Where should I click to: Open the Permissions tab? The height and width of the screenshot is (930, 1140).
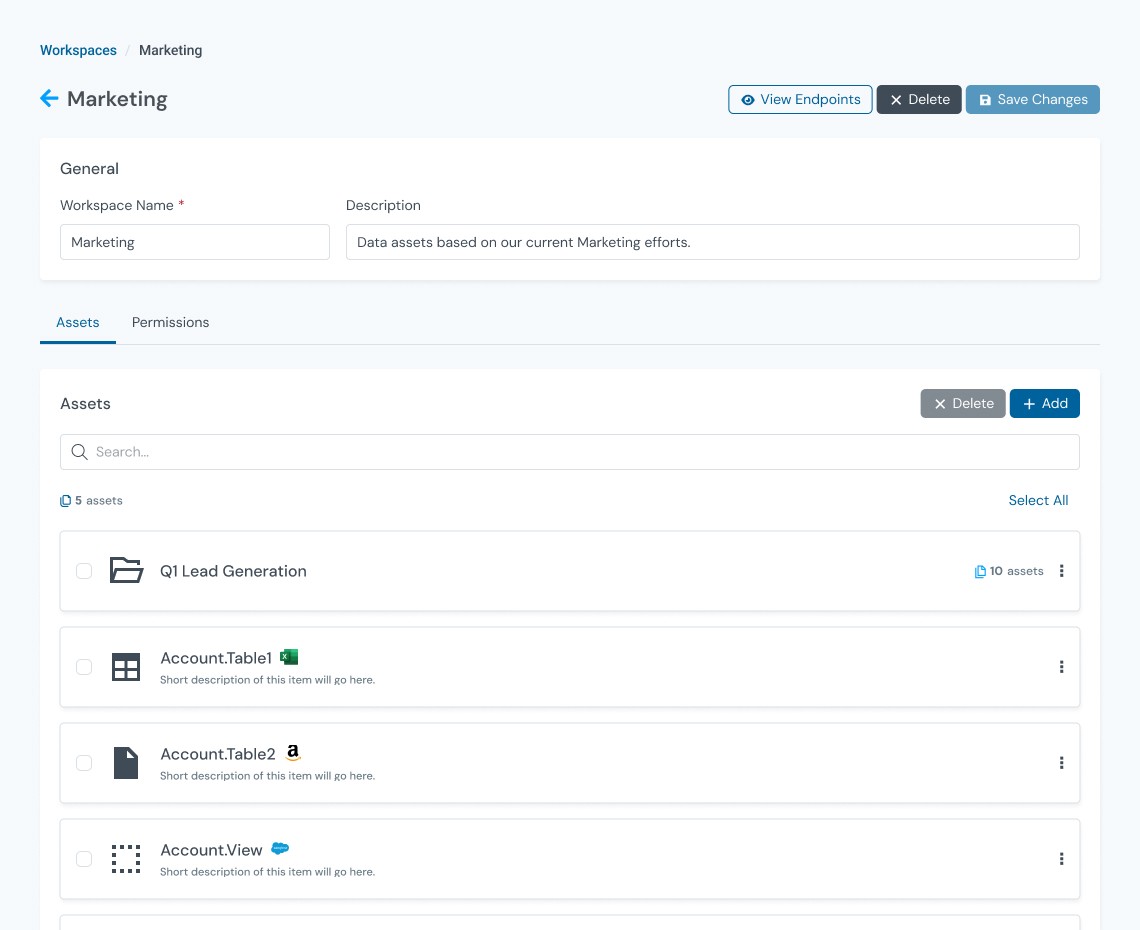pyautogui.click(x=170, y=322)
